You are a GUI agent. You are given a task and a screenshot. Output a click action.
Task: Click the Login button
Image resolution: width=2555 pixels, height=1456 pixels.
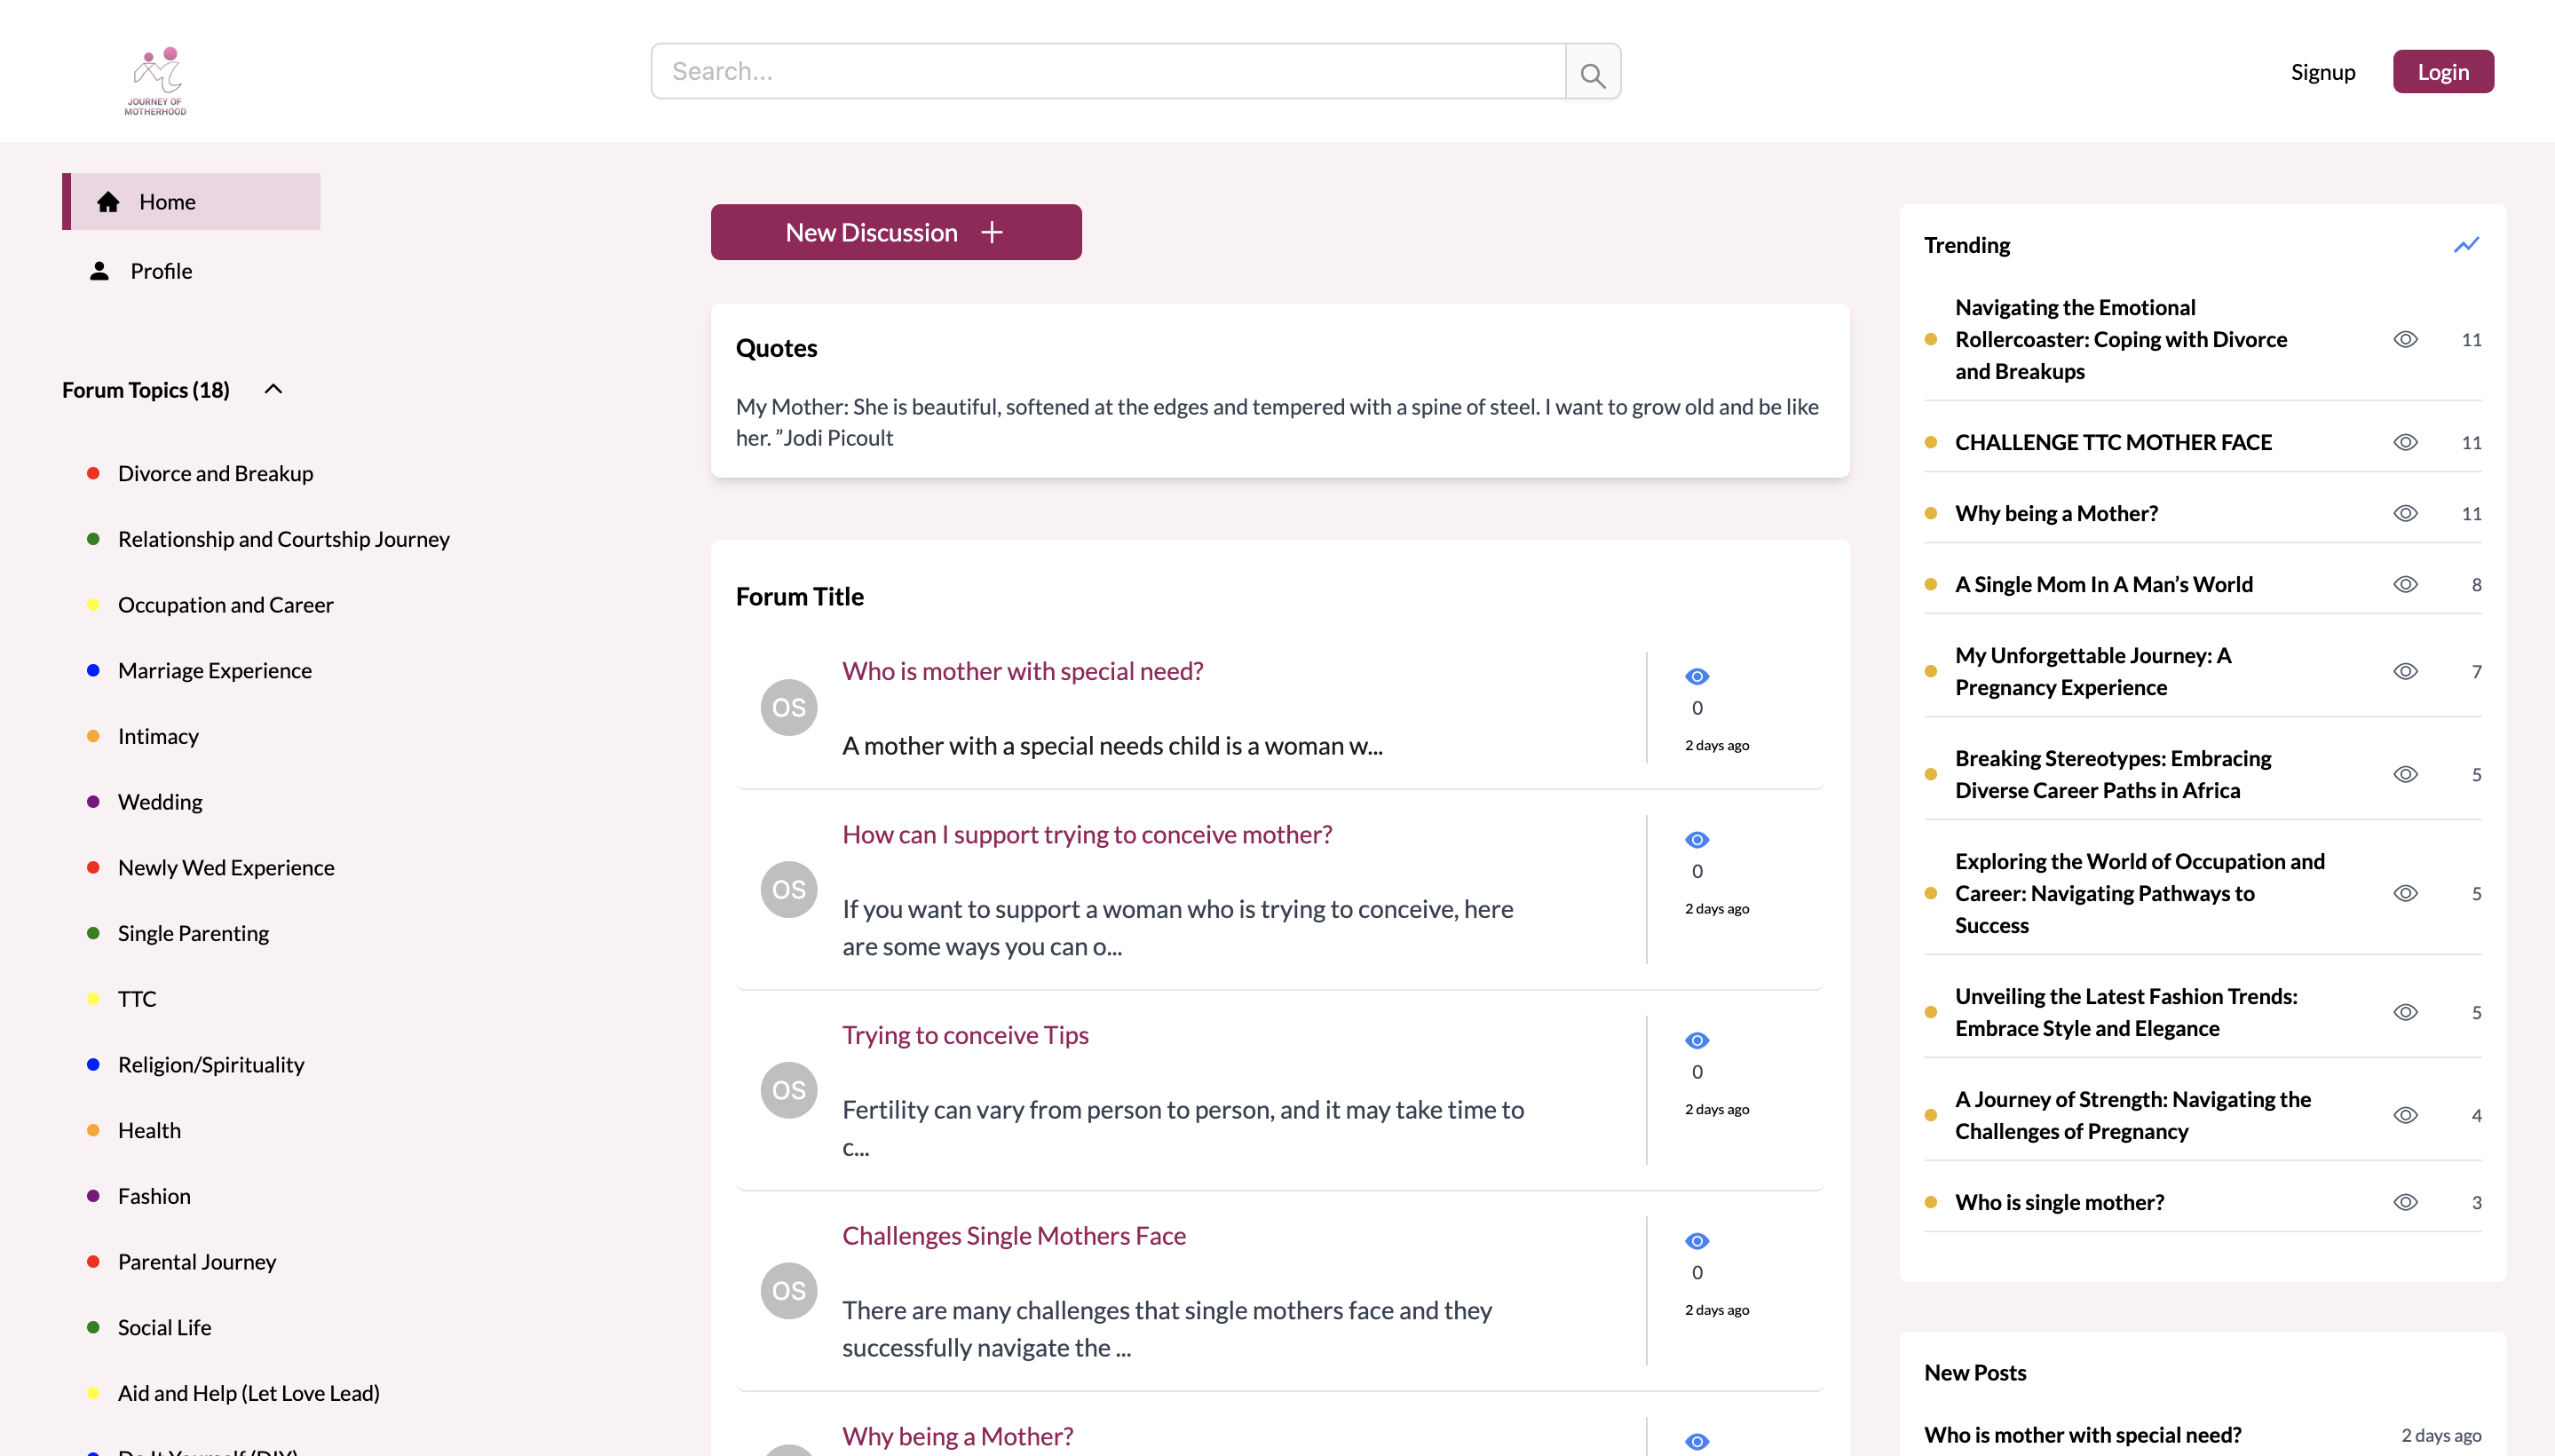(x=2442, y=72)
